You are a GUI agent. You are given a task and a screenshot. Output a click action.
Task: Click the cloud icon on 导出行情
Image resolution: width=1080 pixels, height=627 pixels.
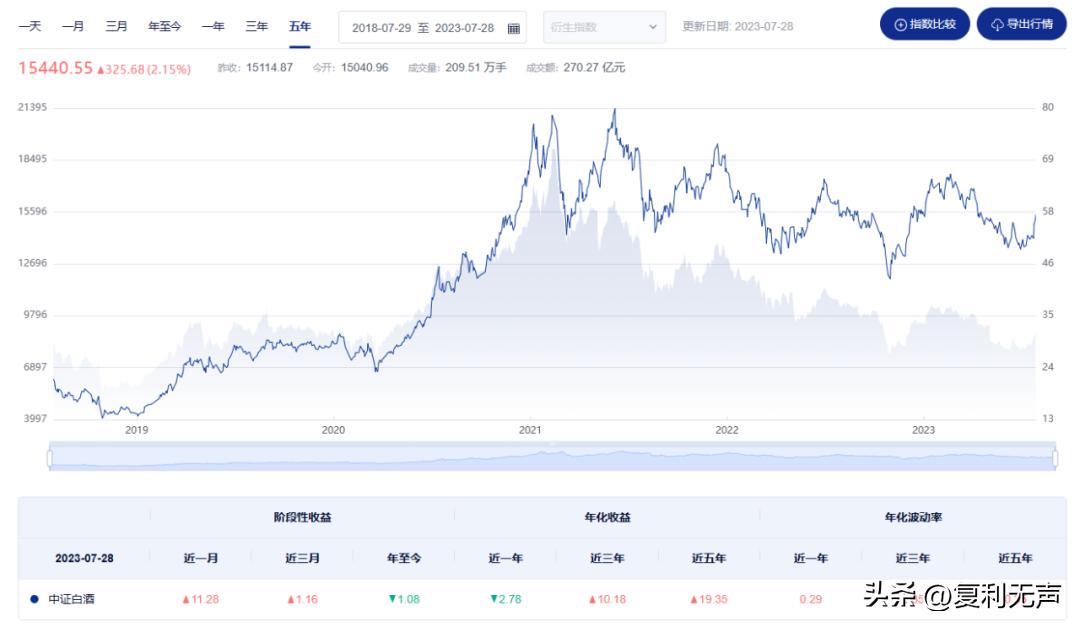[x=997, y=25]
